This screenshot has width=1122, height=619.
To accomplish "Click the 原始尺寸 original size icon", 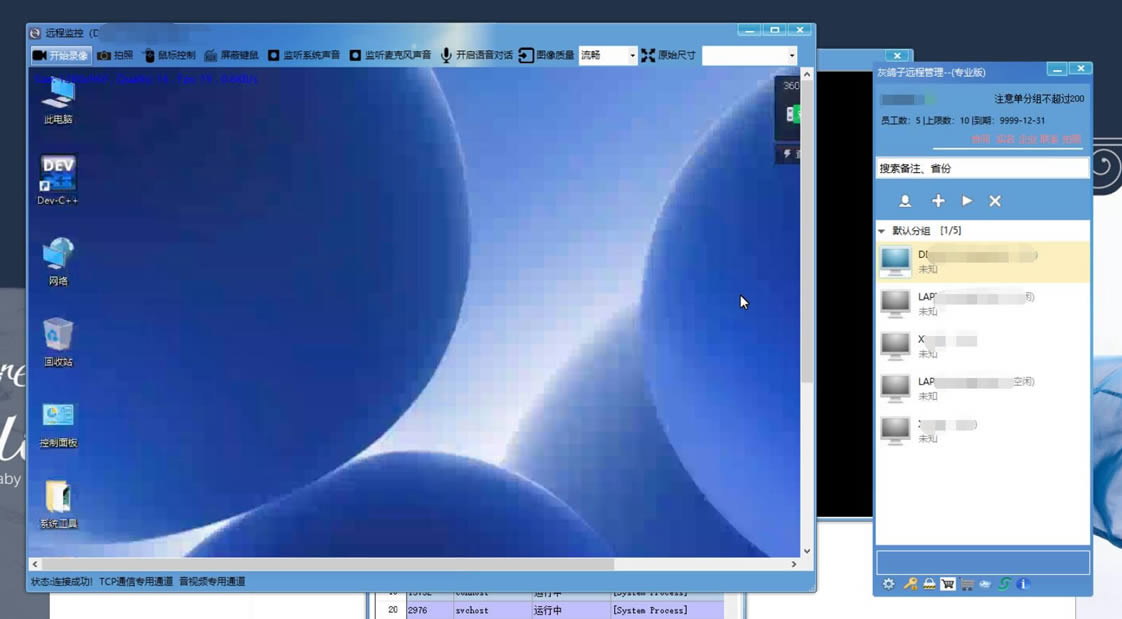I will coord(648,56).
